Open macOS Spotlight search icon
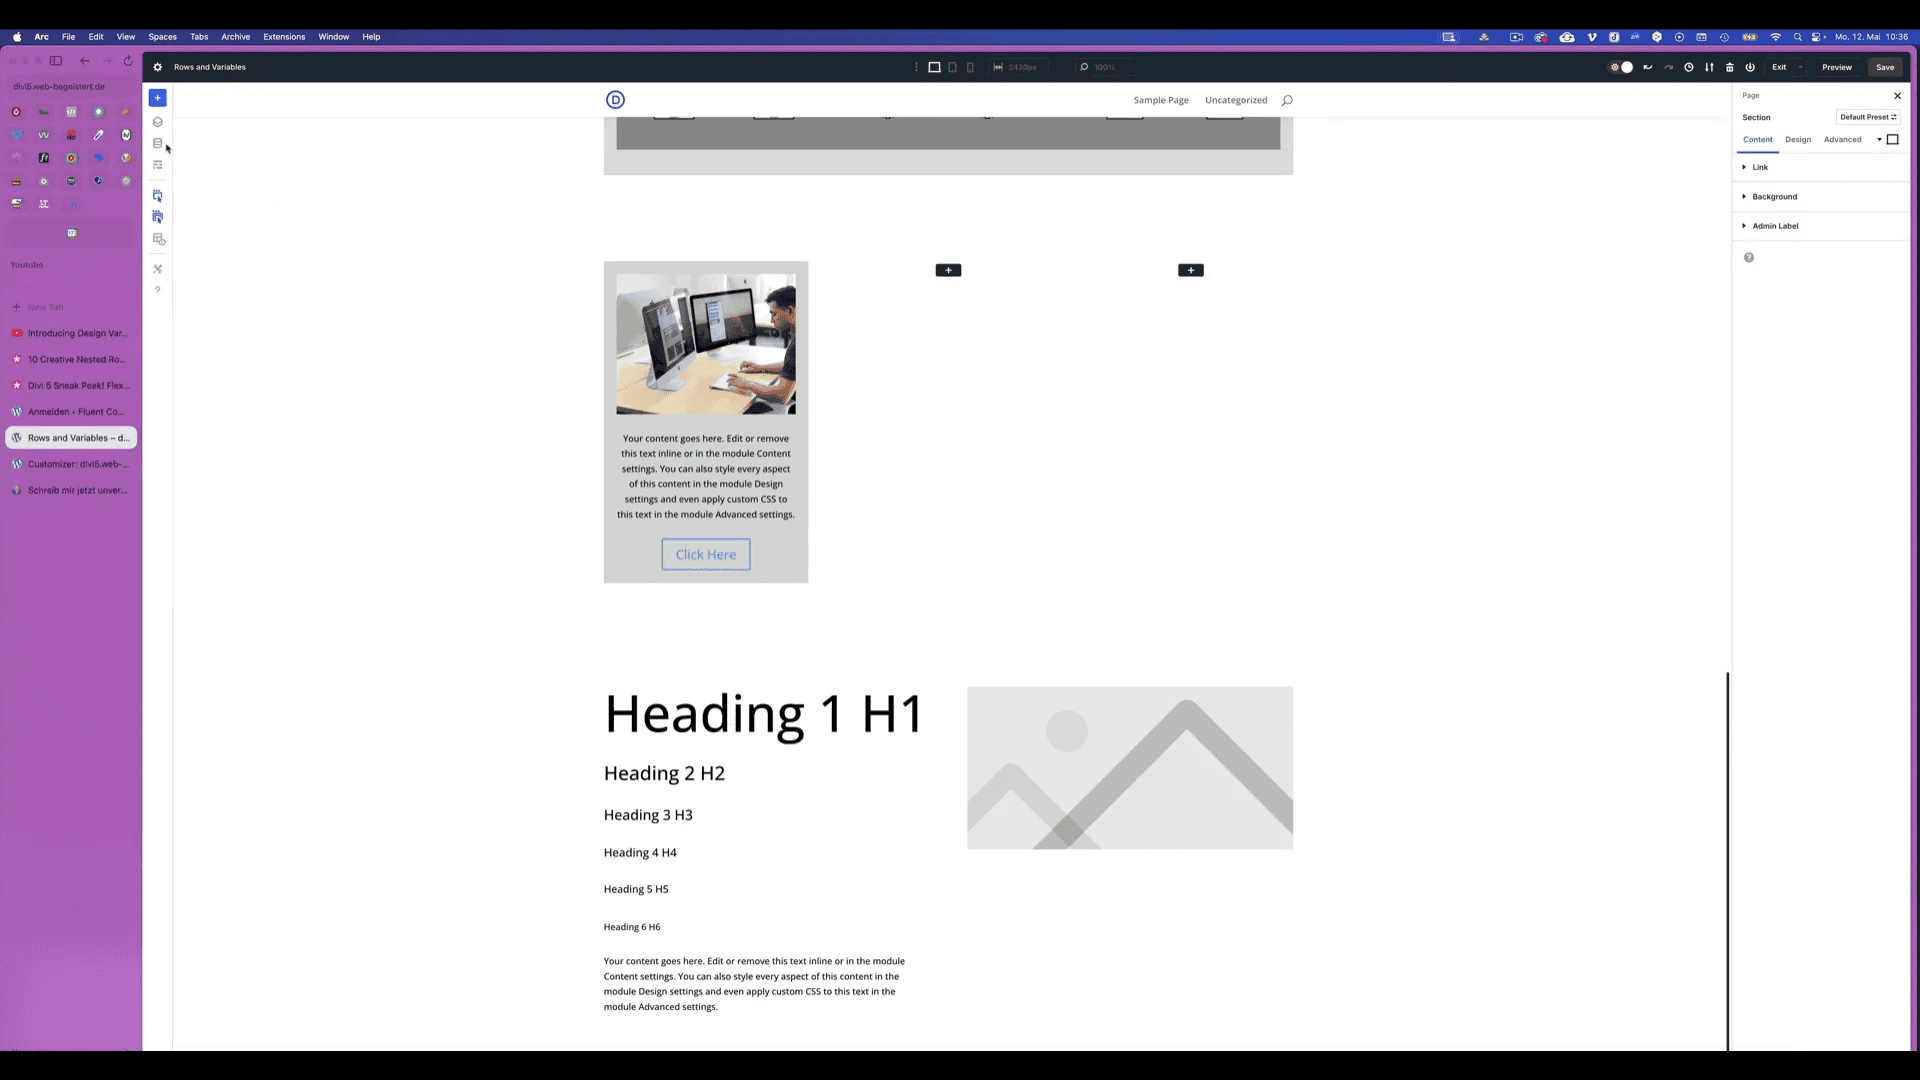Viewport: 1920px width, 1080px height. 1797,37
